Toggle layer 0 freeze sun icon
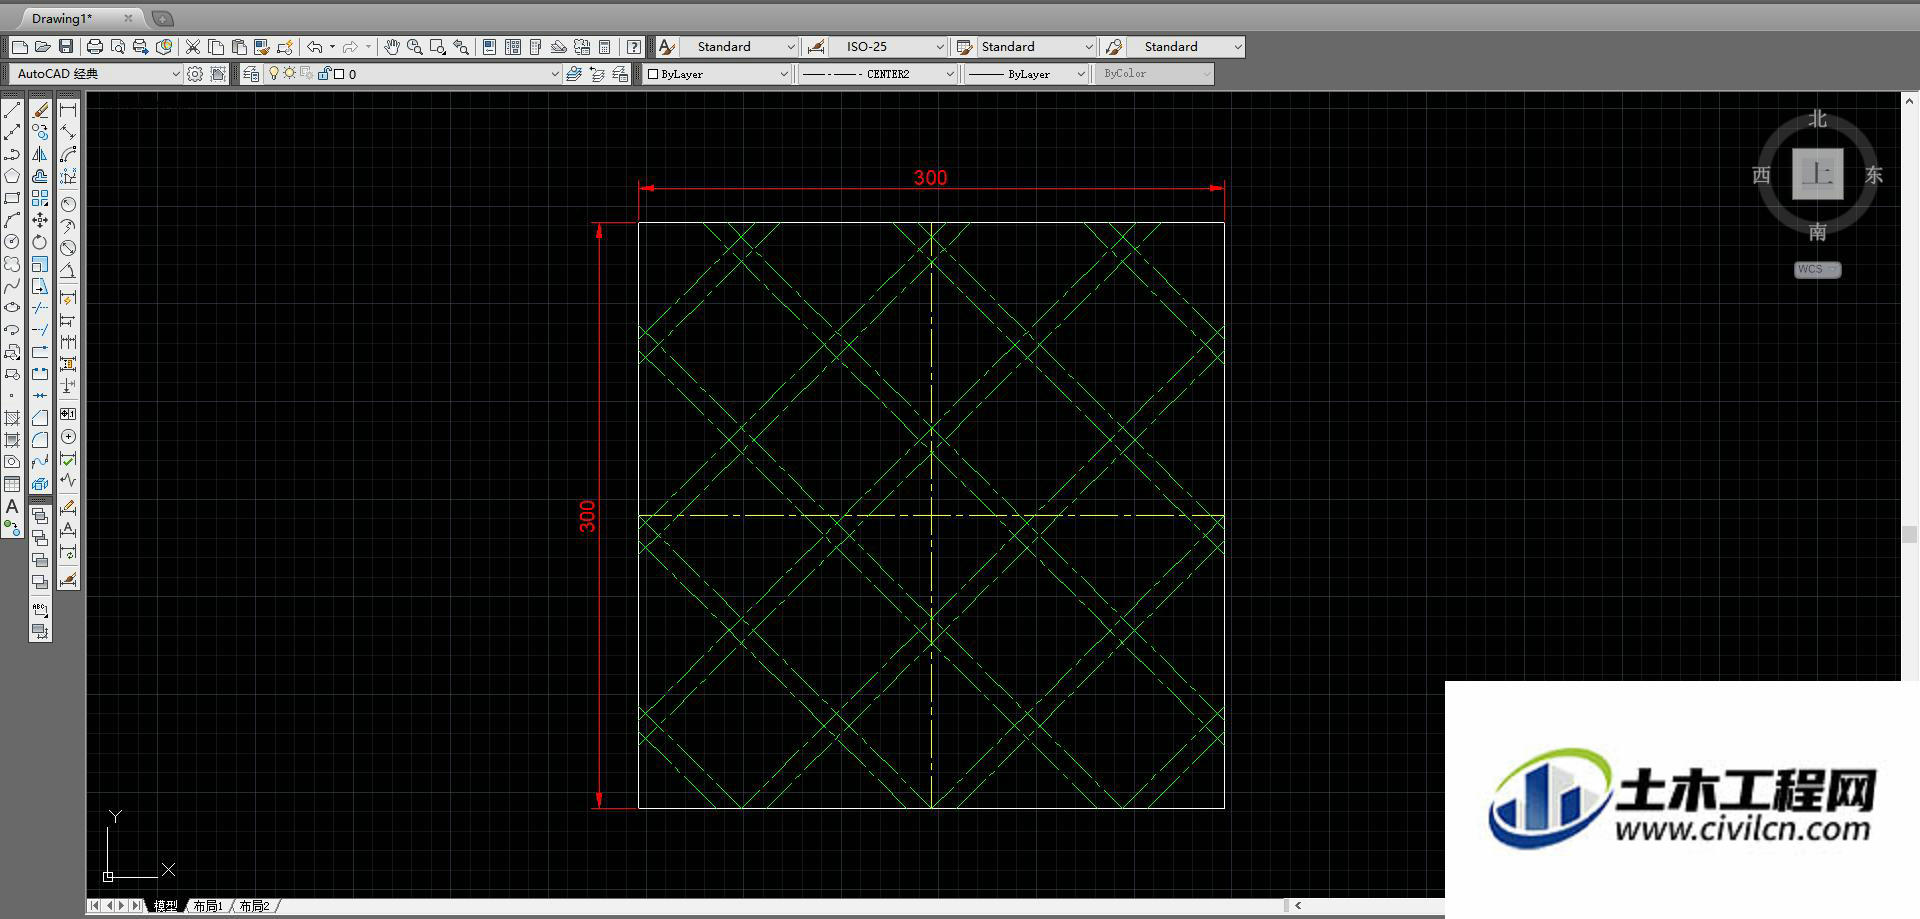Screen dimensions: 1920x919 290,73
